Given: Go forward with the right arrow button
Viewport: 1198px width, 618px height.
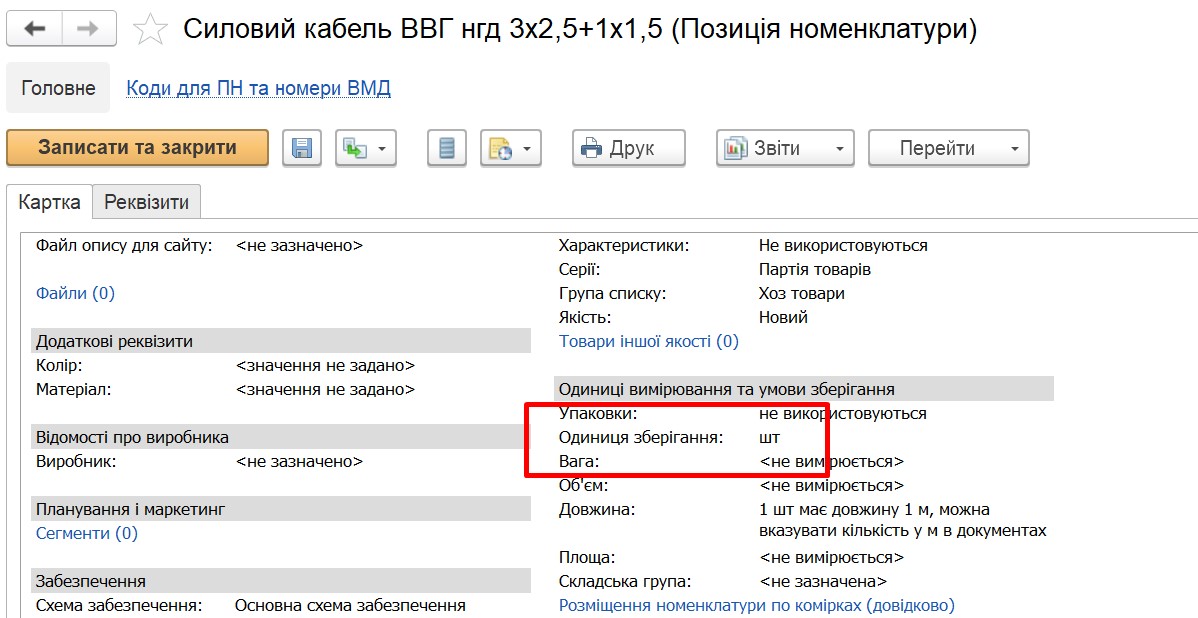Looking at the screenshot, I should click(x=89, y=29).
